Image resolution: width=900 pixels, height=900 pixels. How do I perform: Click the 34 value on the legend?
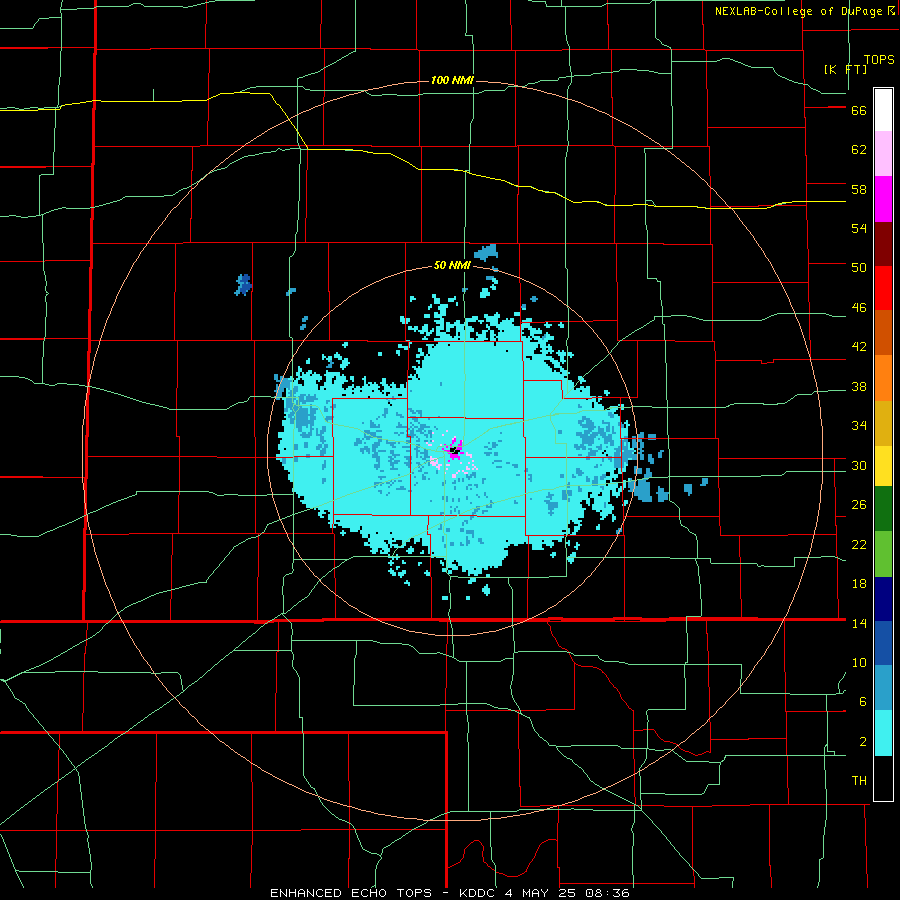[x=859, y=426]
